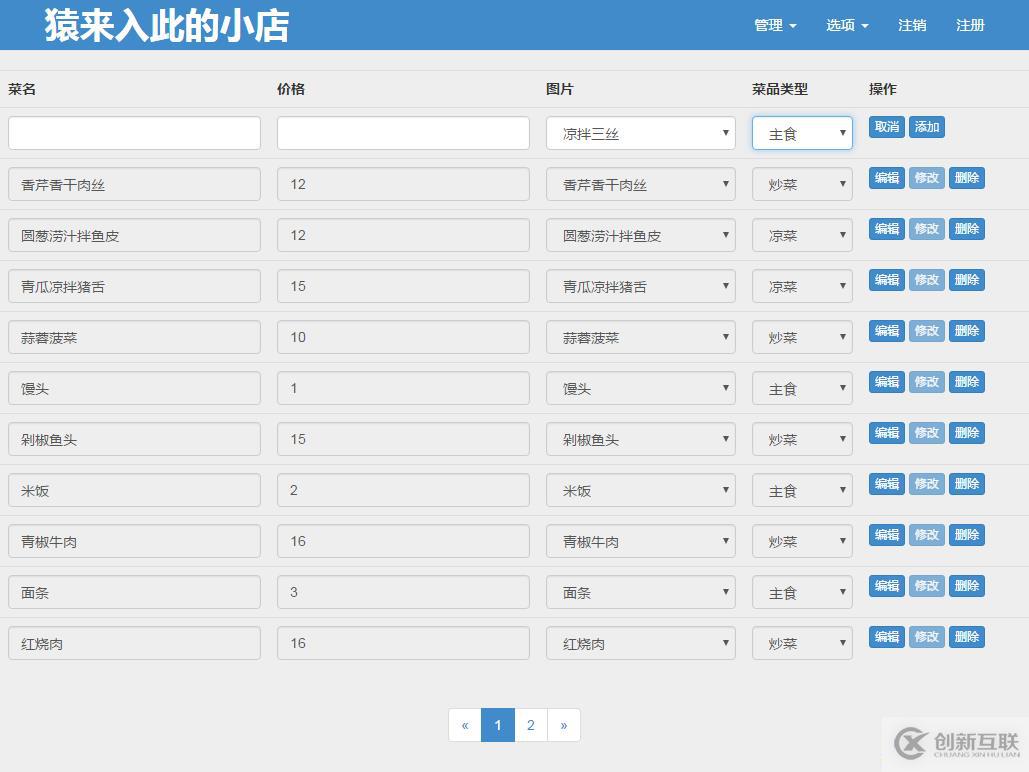Click 删除 for 红烧肉 row
This screenshot has height=772, width=1029.
(967, 637)
